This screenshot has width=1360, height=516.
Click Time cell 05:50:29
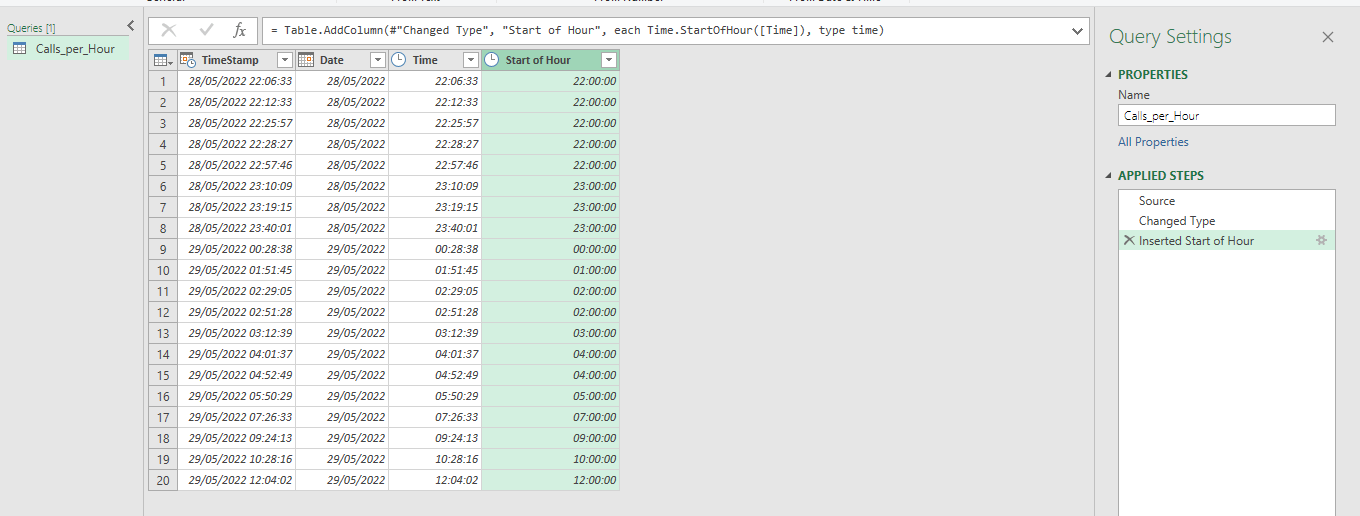[435, 396]
